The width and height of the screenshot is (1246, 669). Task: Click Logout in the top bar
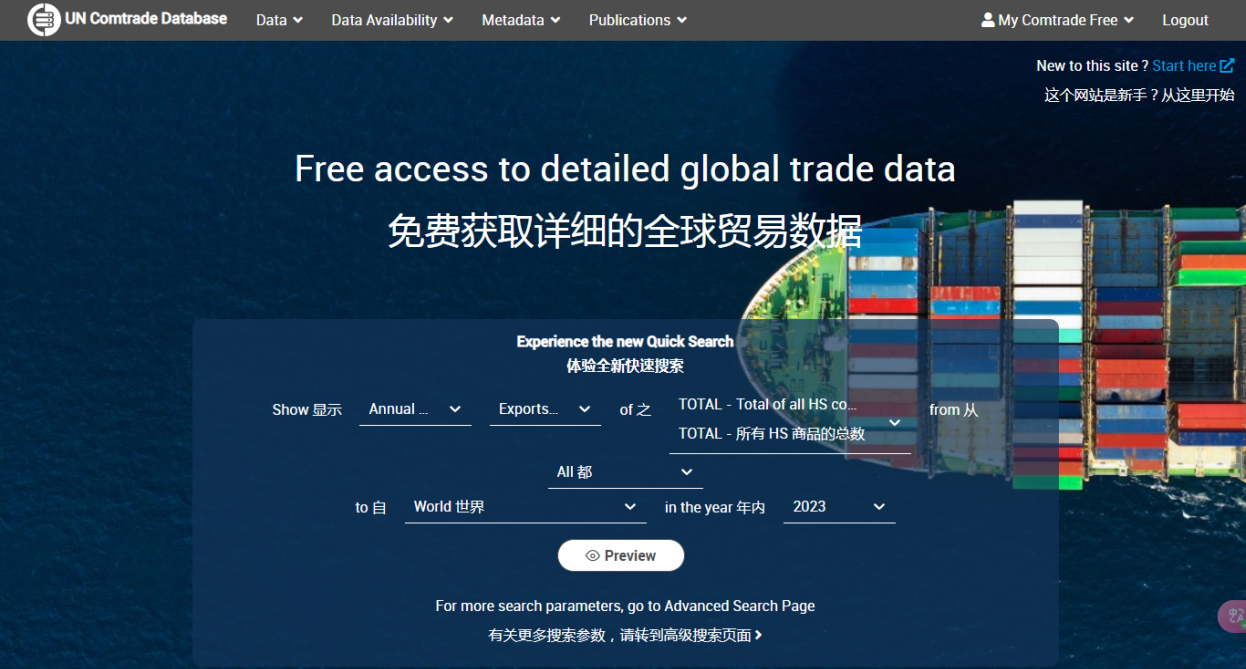click(x=1185, y=19)
